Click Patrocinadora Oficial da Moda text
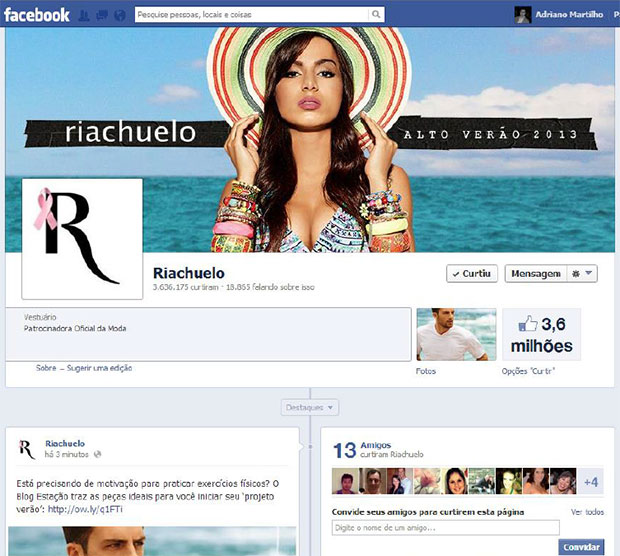 75,328
